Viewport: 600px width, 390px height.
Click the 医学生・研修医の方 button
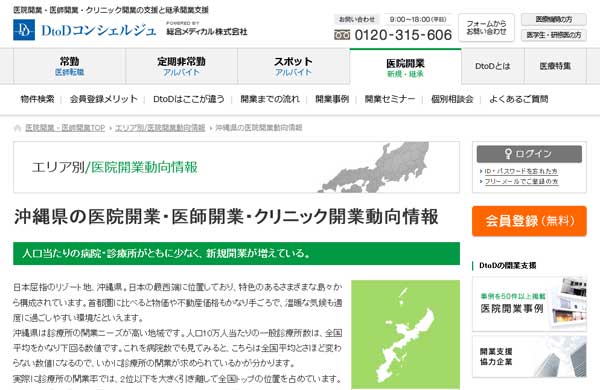[x=554, y=35]
